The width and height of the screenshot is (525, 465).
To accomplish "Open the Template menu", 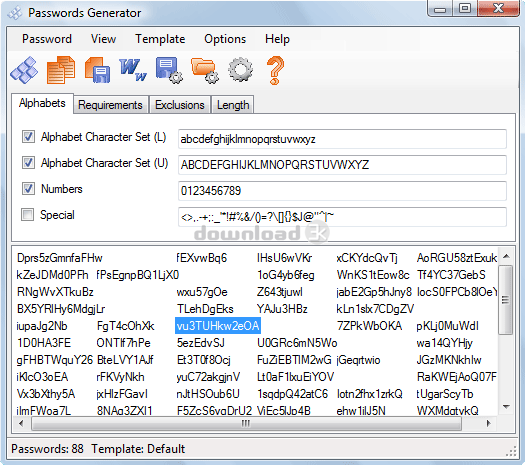I will tap(160, 39).
